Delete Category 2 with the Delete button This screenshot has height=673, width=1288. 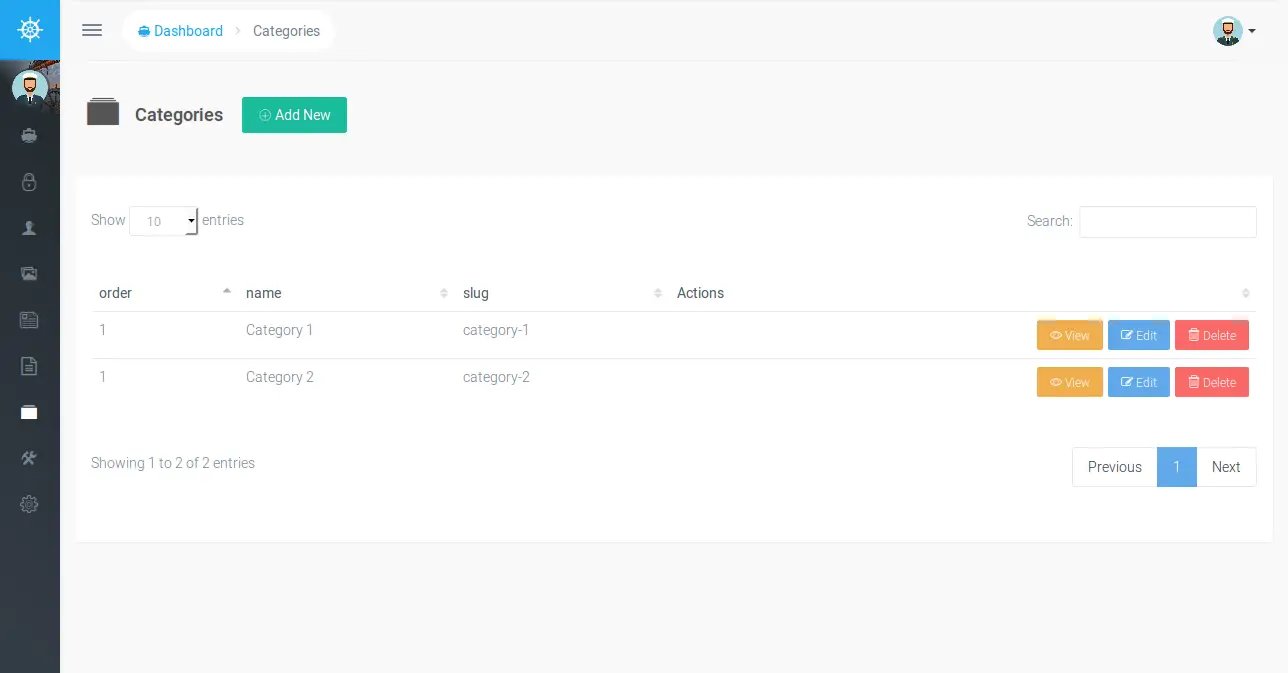pyautogui.click(x=1211, y=382)
